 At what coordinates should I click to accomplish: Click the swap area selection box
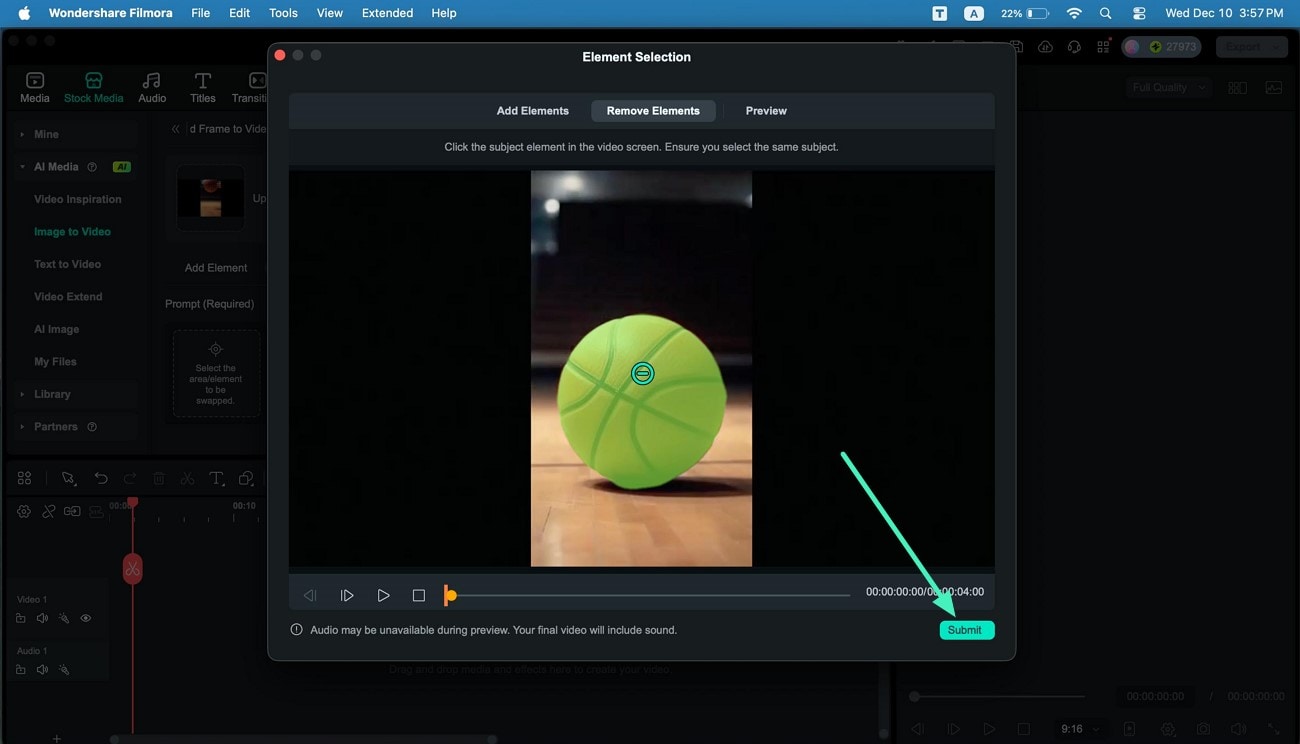coord(216,373)
